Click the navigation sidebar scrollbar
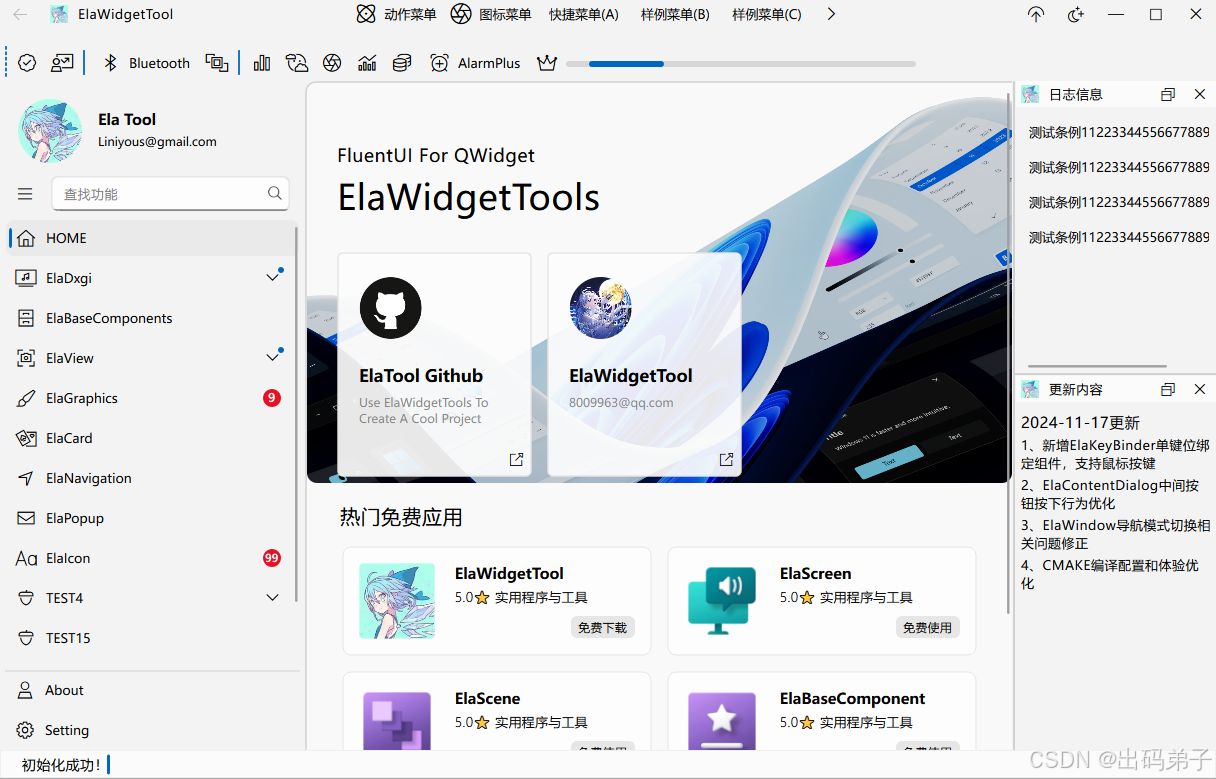This screenshot has width=1216, height=779. coord(296,413)
